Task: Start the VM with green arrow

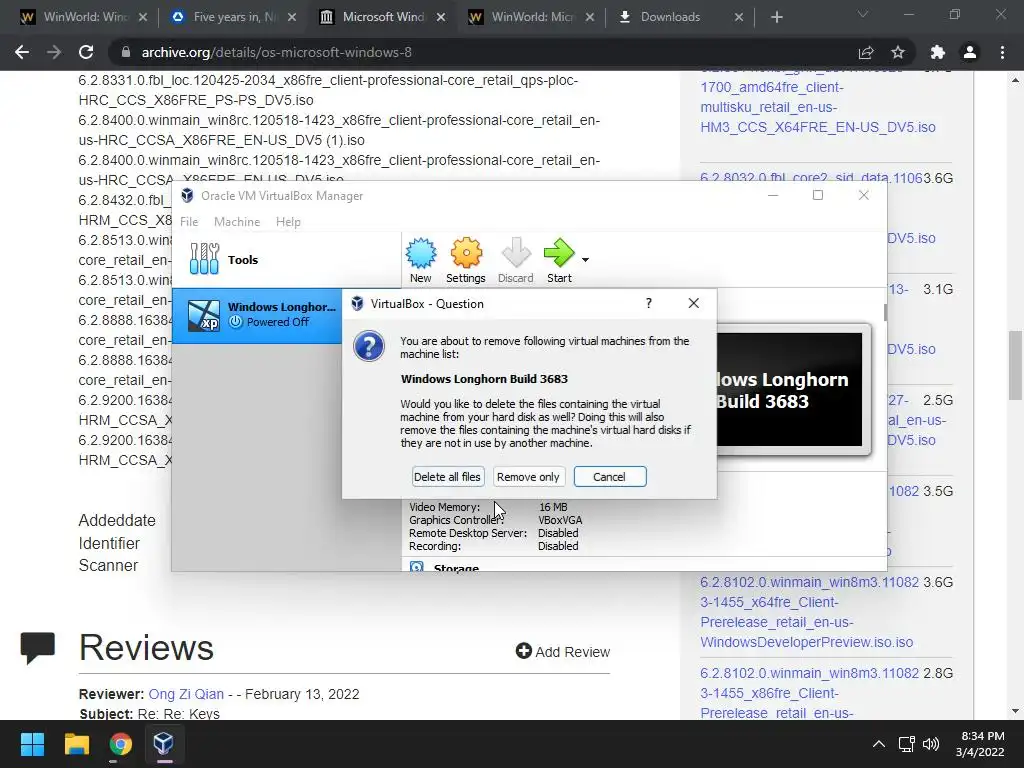Action: pyautogui.click(x=559, y=260)
